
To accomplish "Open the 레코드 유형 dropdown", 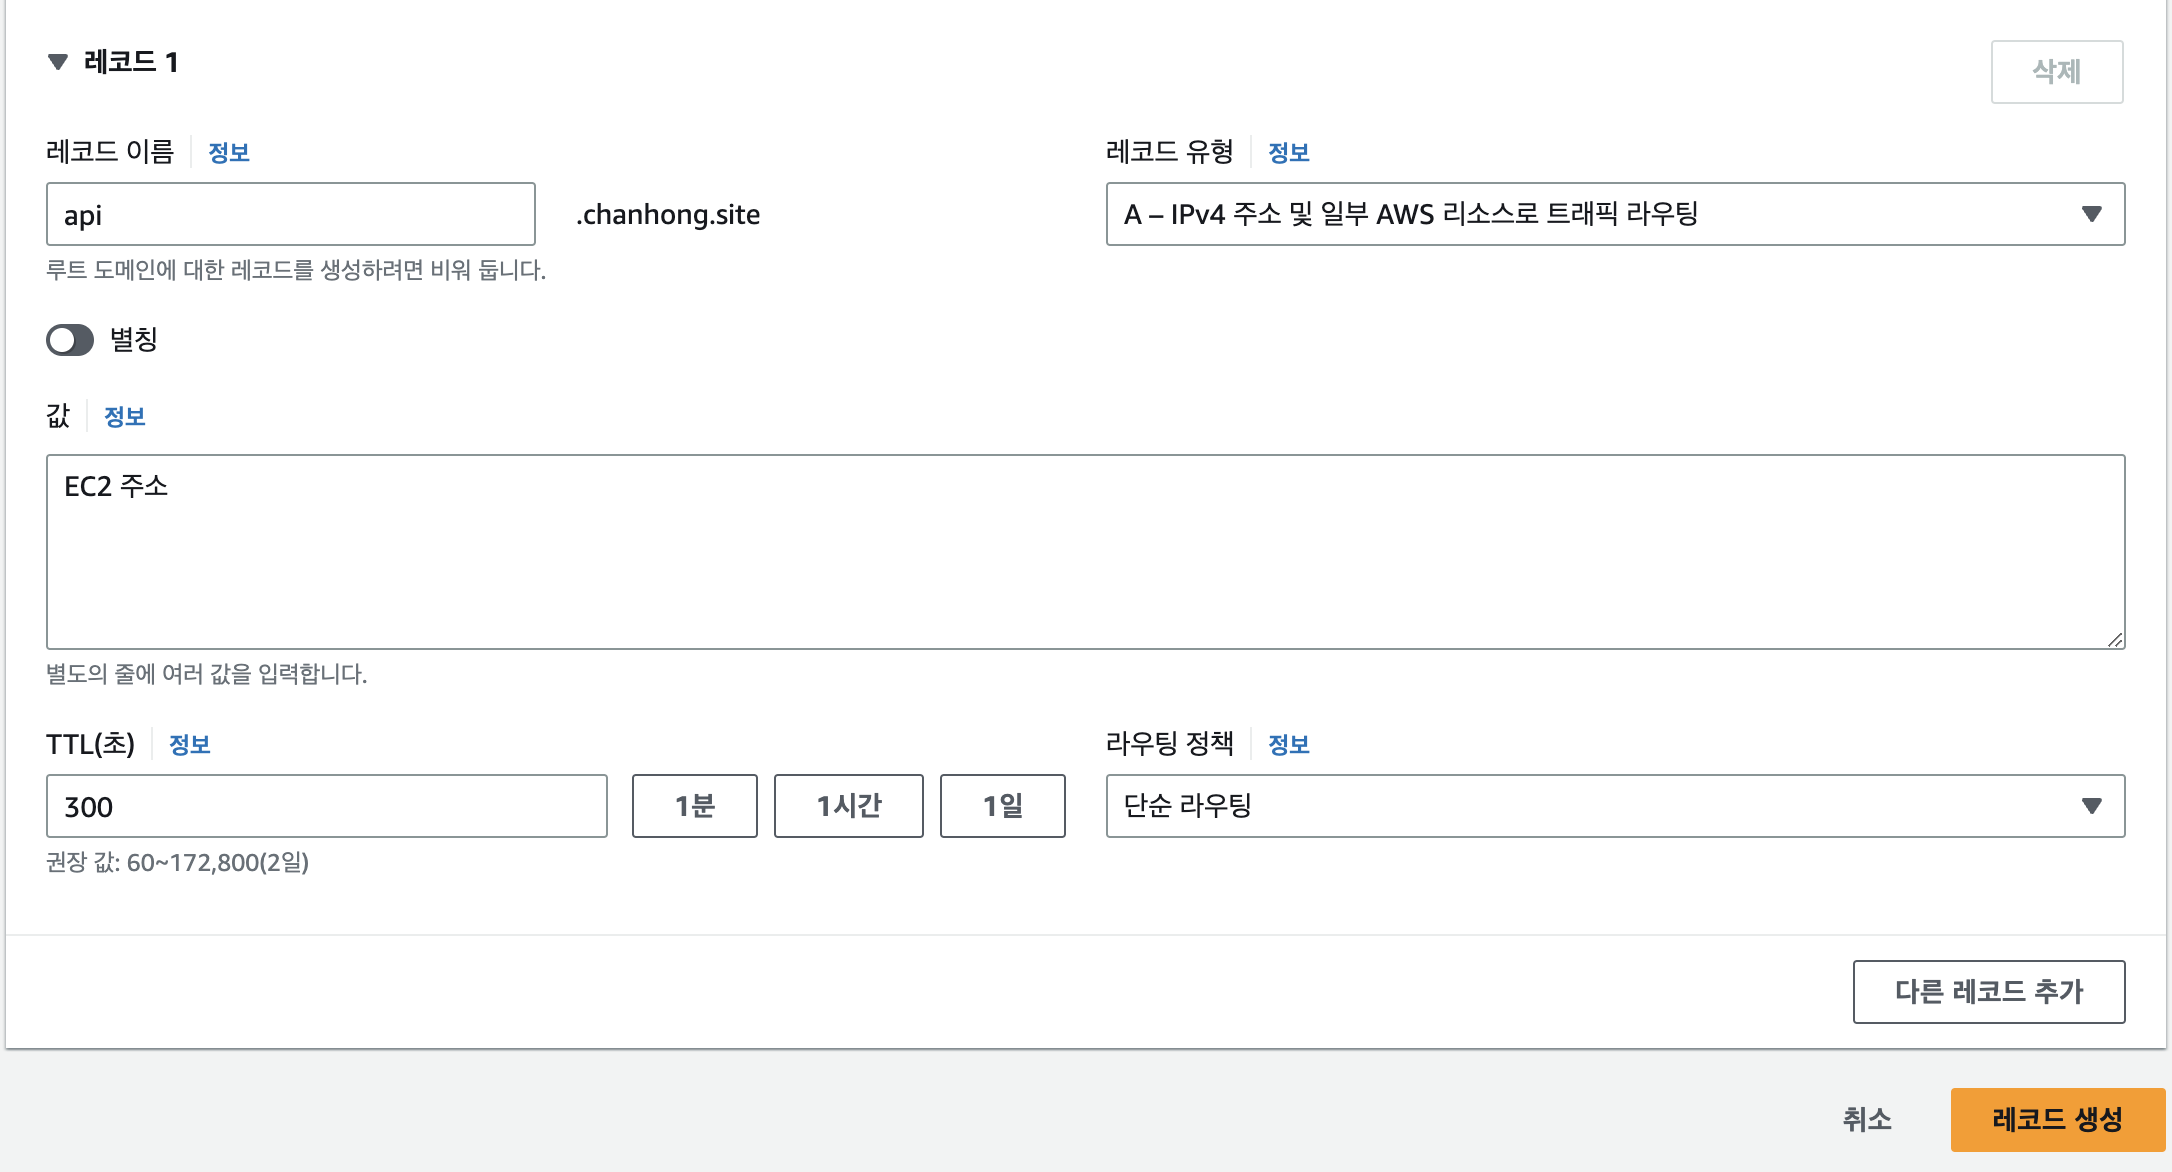I will coord(1615,214).
